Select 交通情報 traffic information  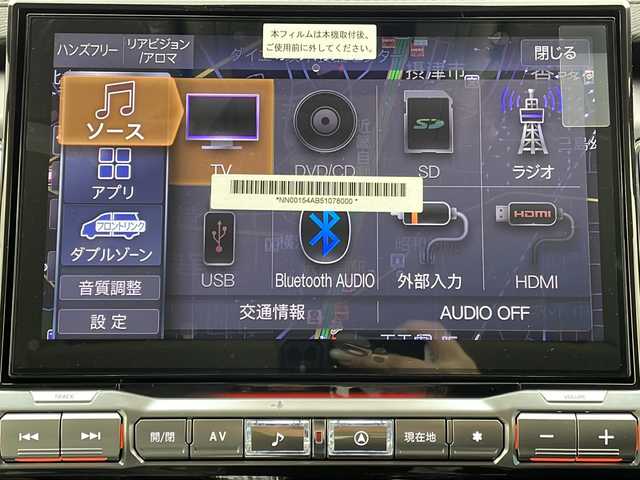[x=272, y=313]
